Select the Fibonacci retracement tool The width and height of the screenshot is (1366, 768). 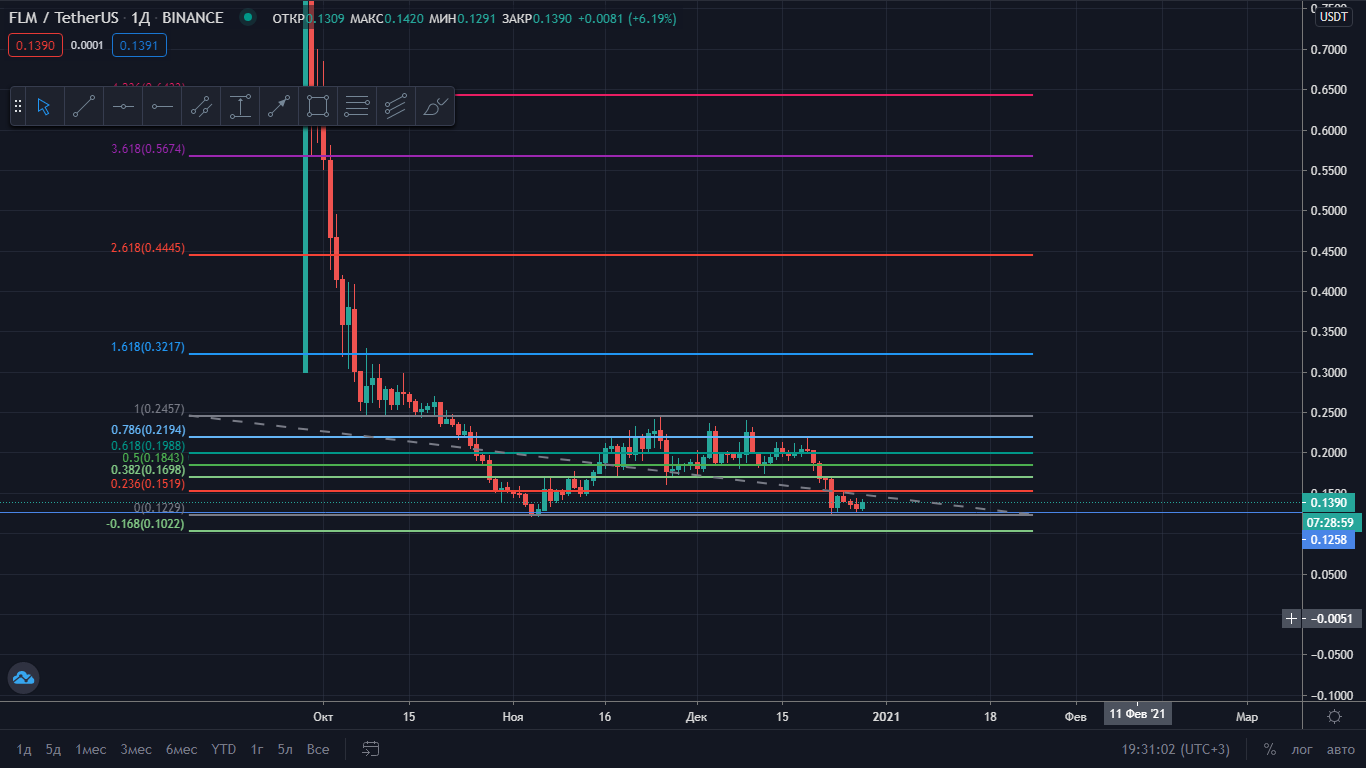[x=357, y=106]
